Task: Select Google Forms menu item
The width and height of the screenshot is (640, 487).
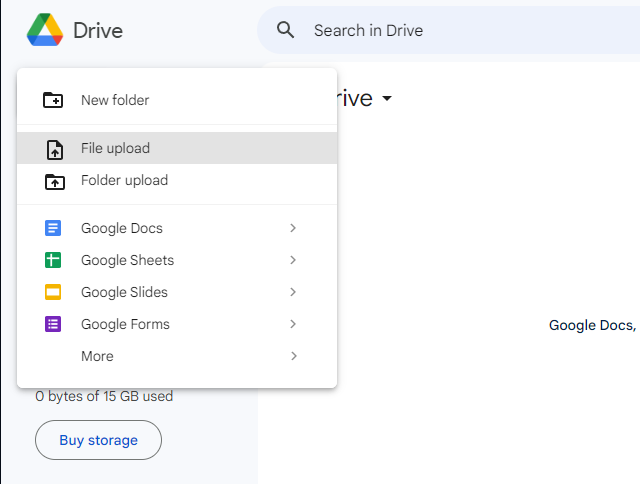Action: [177, 324]
